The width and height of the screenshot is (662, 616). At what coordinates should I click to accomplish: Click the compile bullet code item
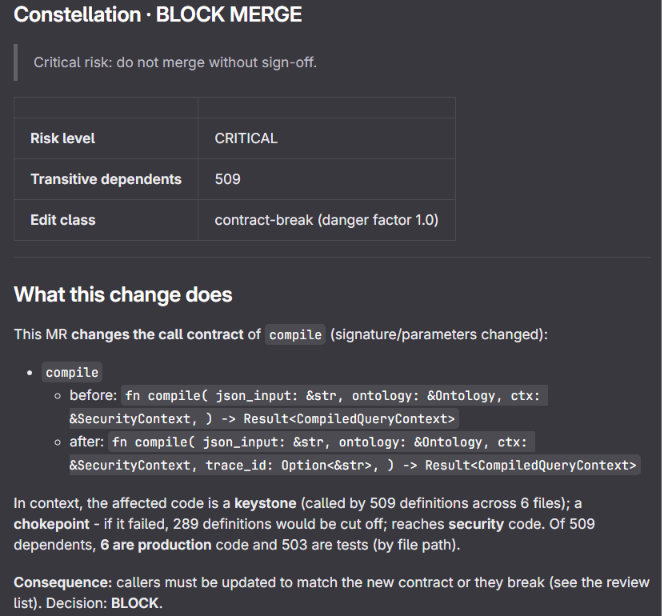[72, 372]
